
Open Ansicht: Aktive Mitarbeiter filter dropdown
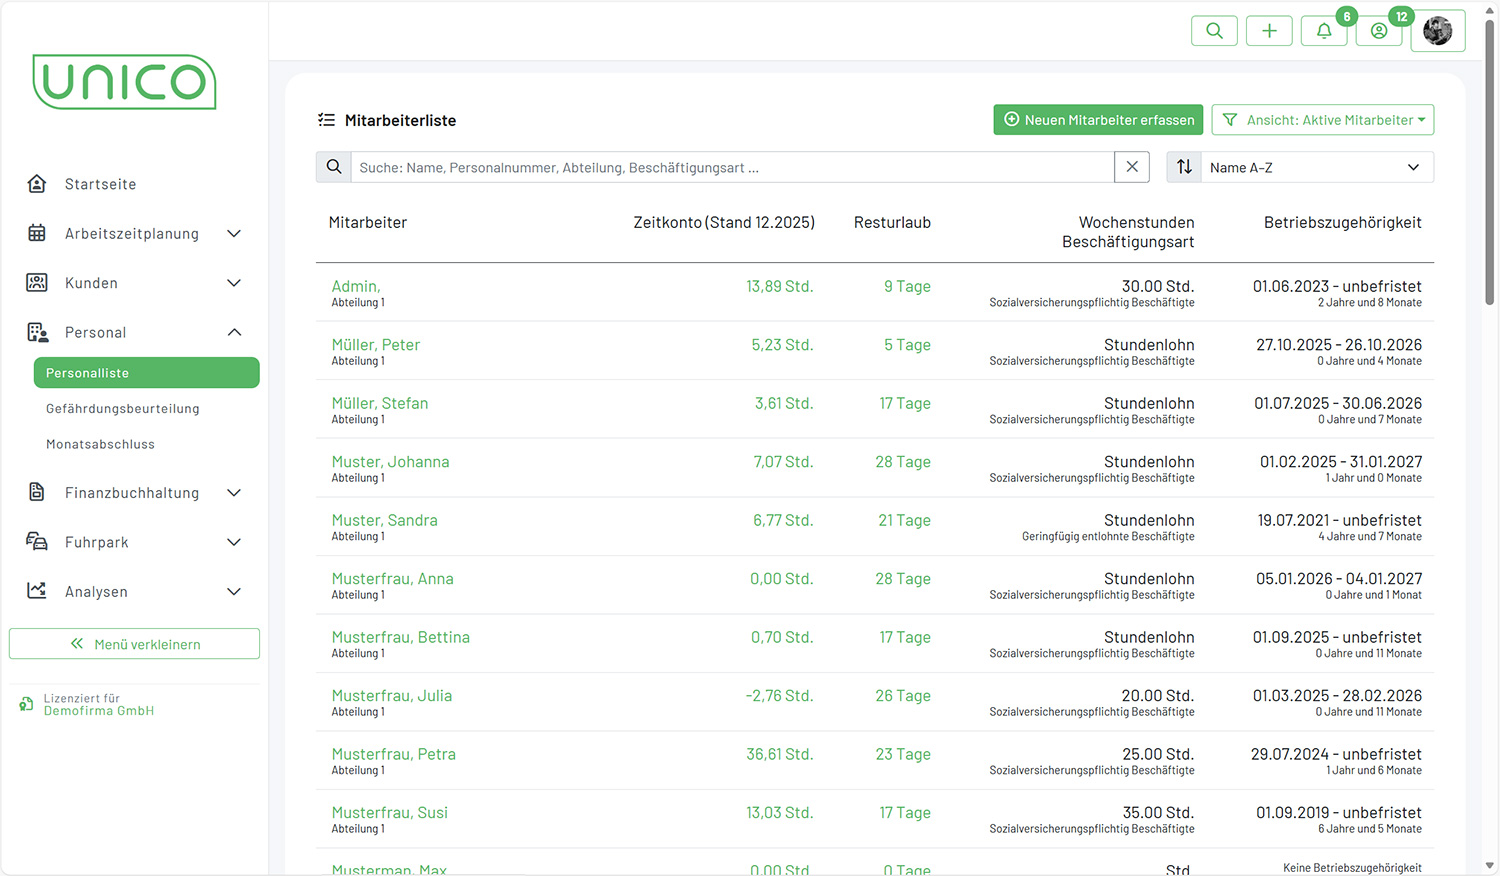1323,120
